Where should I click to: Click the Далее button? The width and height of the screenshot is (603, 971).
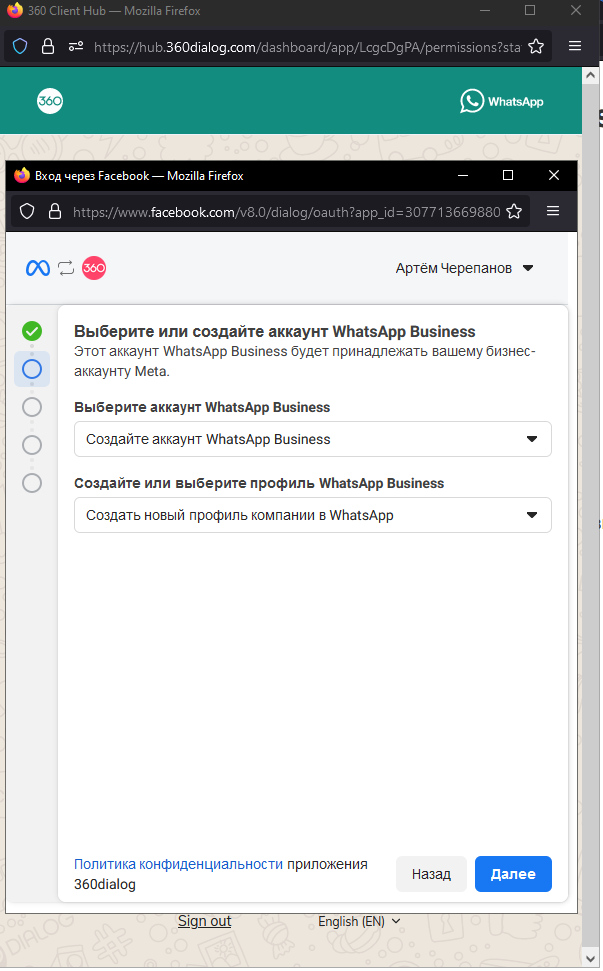513,874
